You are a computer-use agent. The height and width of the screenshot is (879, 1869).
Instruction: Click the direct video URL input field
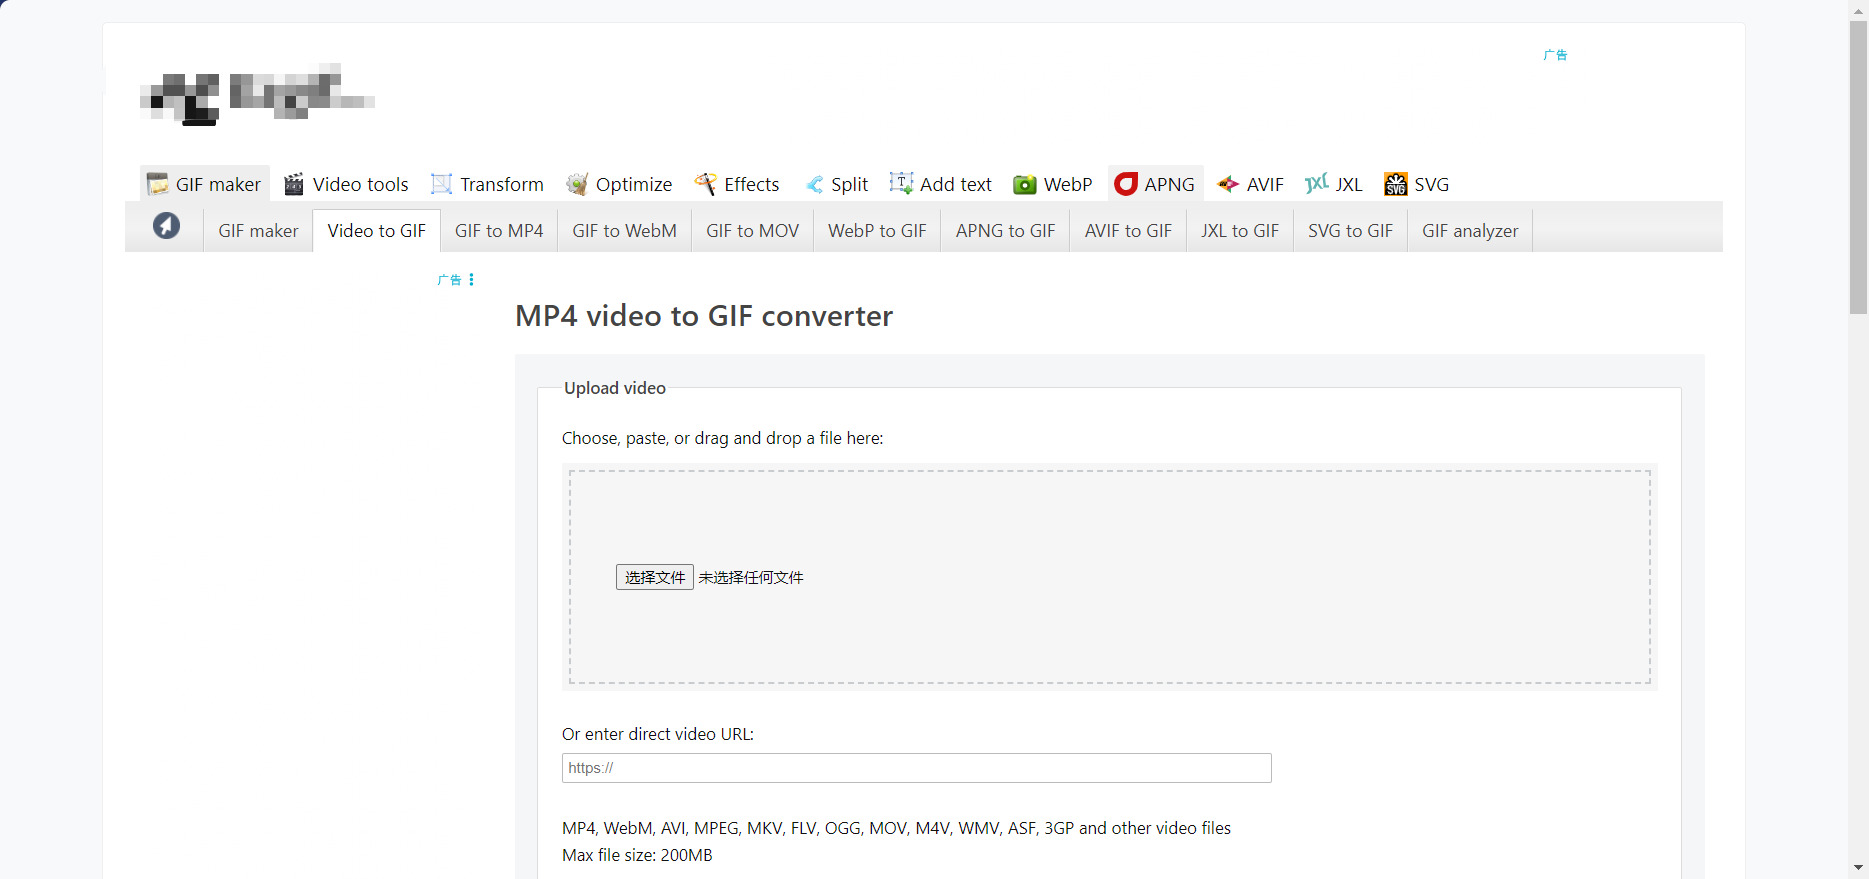[x=917, y=768]
